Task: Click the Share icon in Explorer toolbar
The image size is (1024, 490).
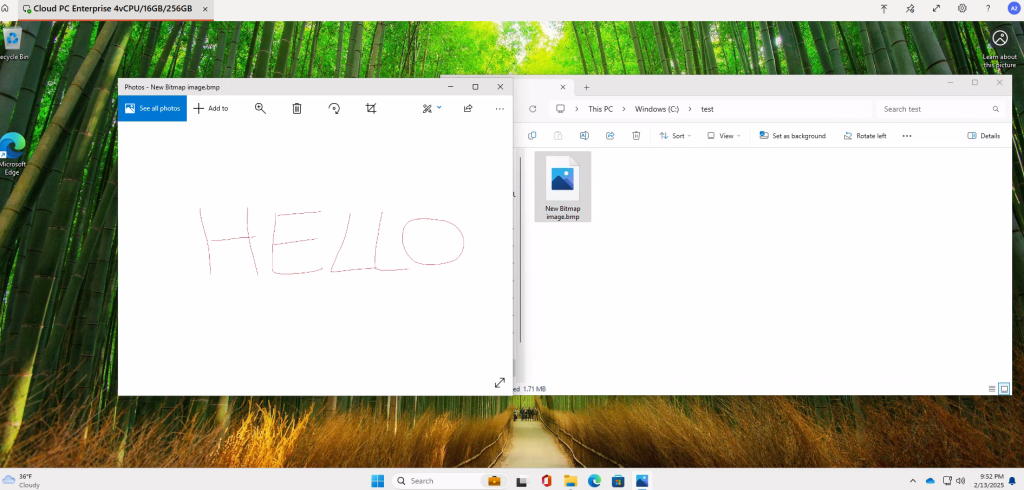Action: (611, 136)
